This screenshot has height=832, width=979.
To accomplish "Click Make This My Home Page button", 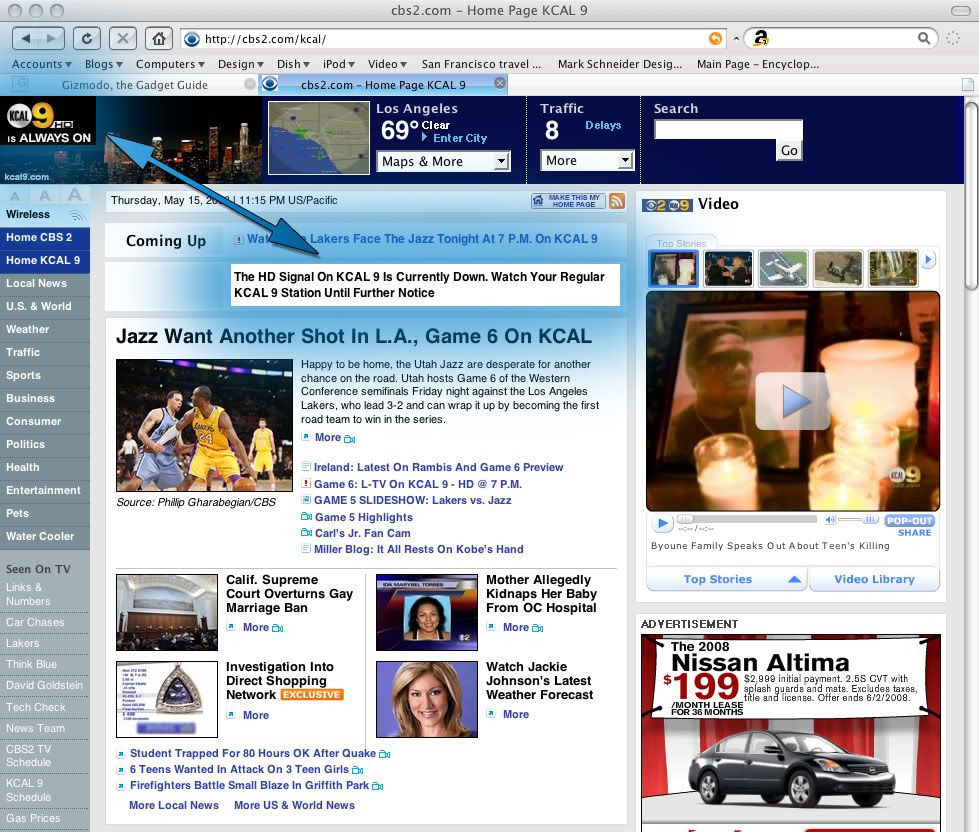I will pyautogui.click(x=568, y=201).
